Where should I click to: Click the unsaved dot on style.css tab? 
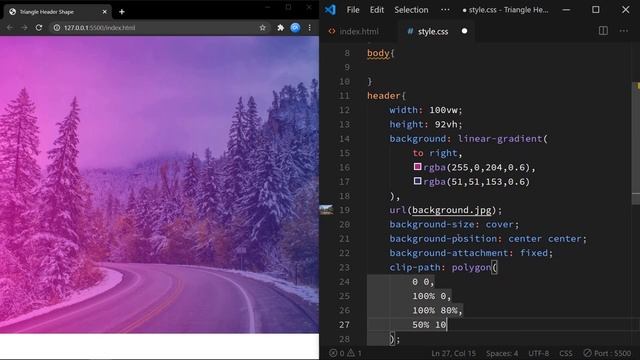click(x=464, y=31)
